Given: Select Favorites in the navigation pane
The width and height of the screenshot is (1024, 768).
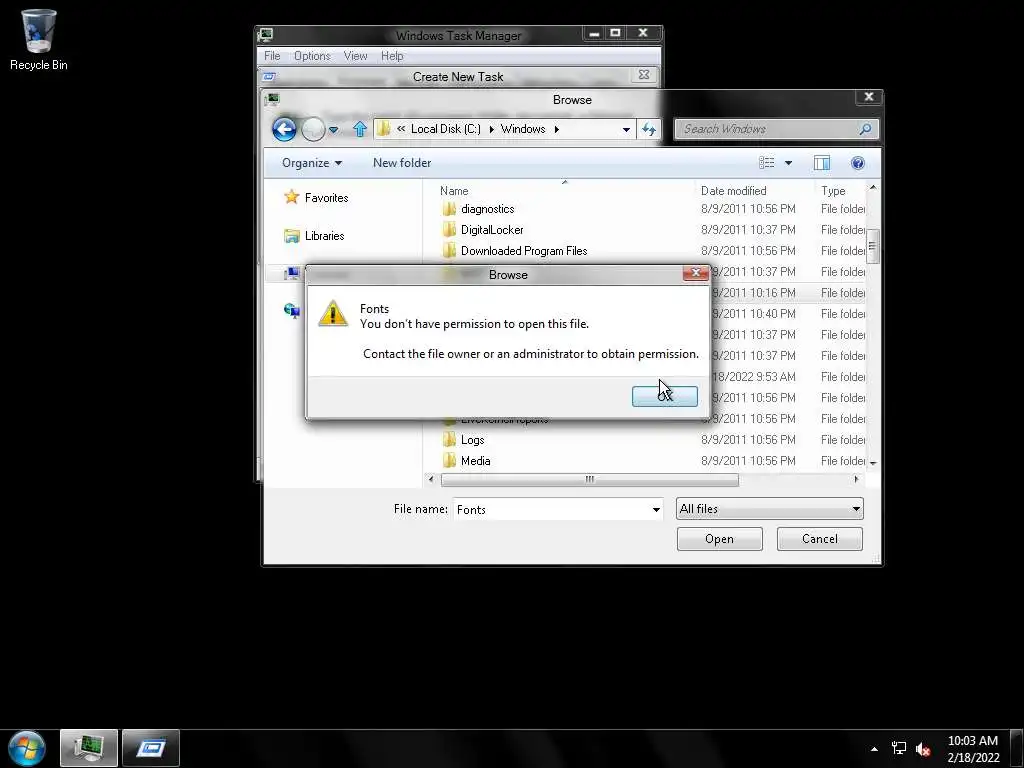Looking at the screenshot, I should (x=327, y=198).
